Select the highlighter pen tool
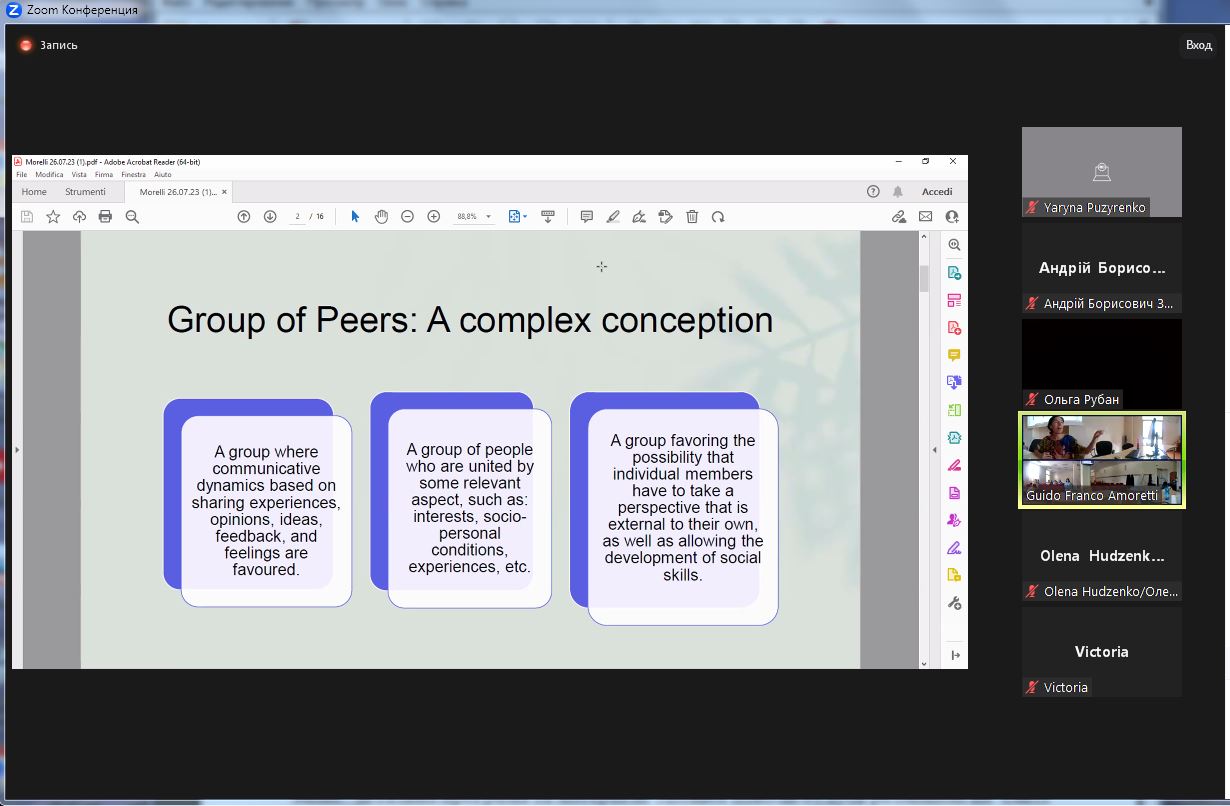1230x806 pixels. 613,217
